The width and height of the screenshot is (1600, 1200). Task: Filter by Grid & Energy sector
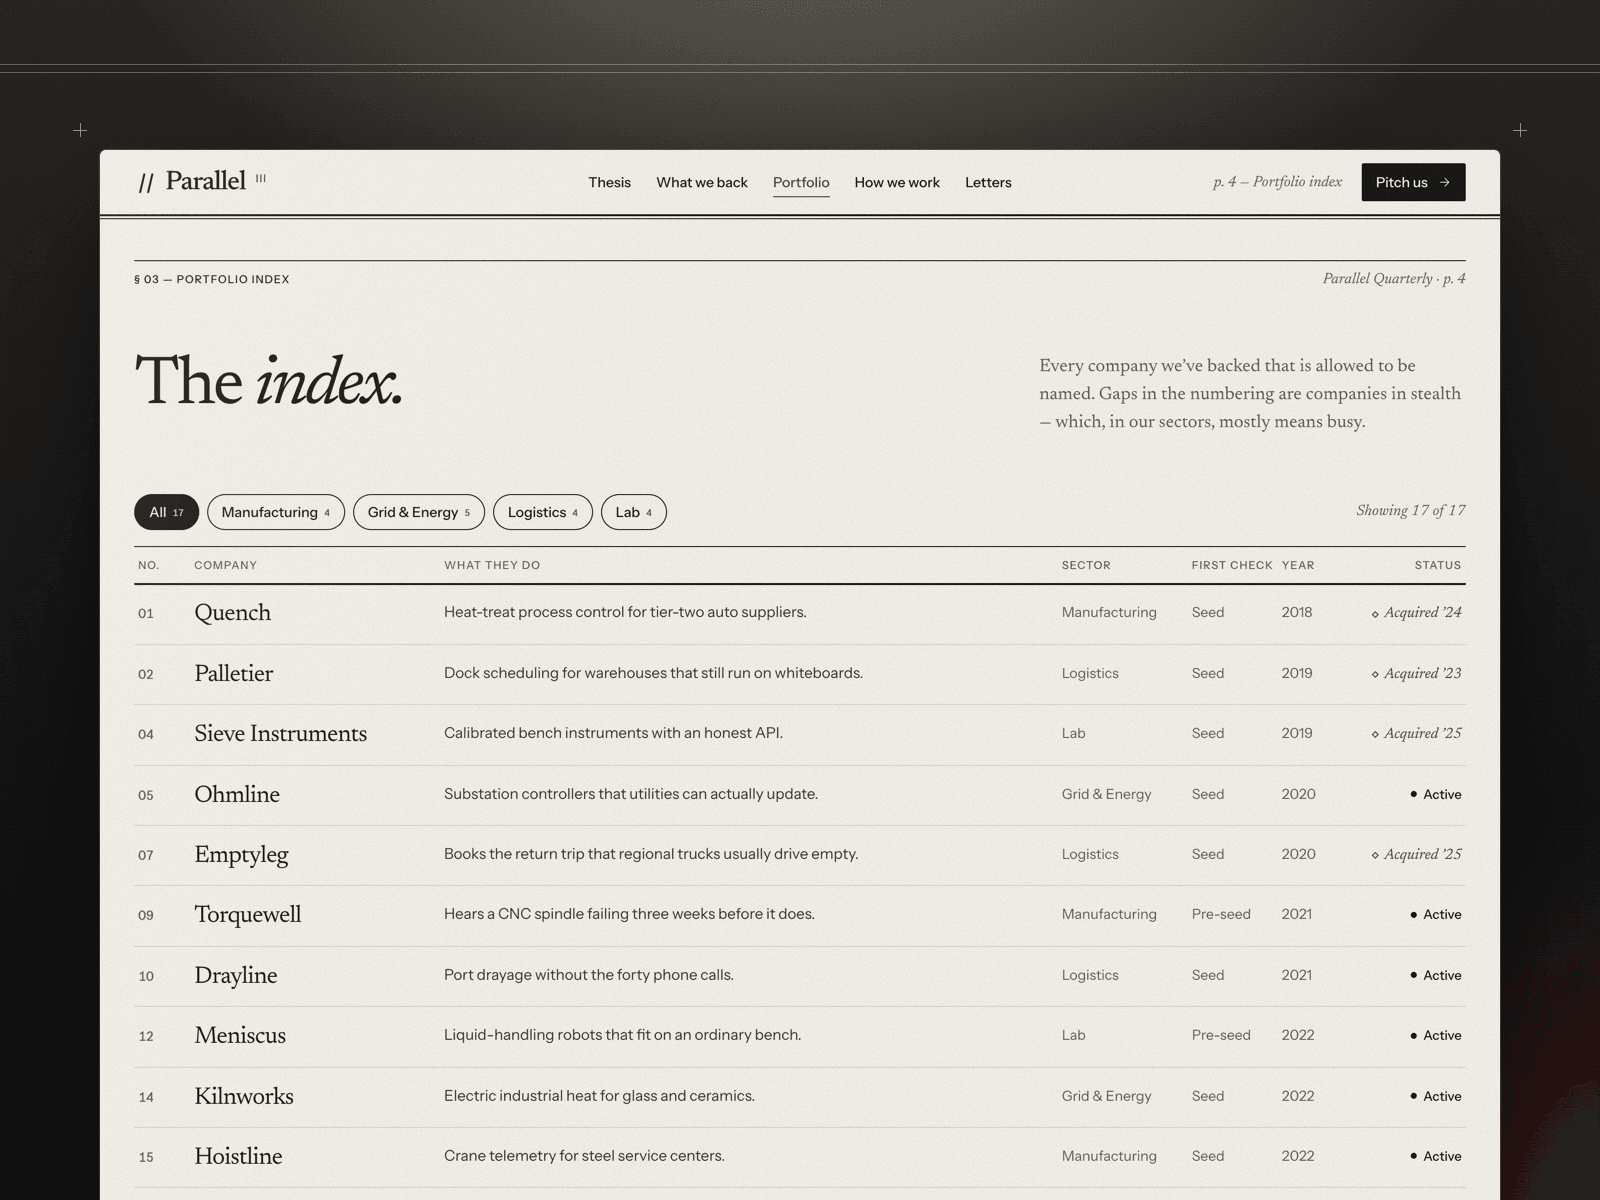click(x=418, y=512)
